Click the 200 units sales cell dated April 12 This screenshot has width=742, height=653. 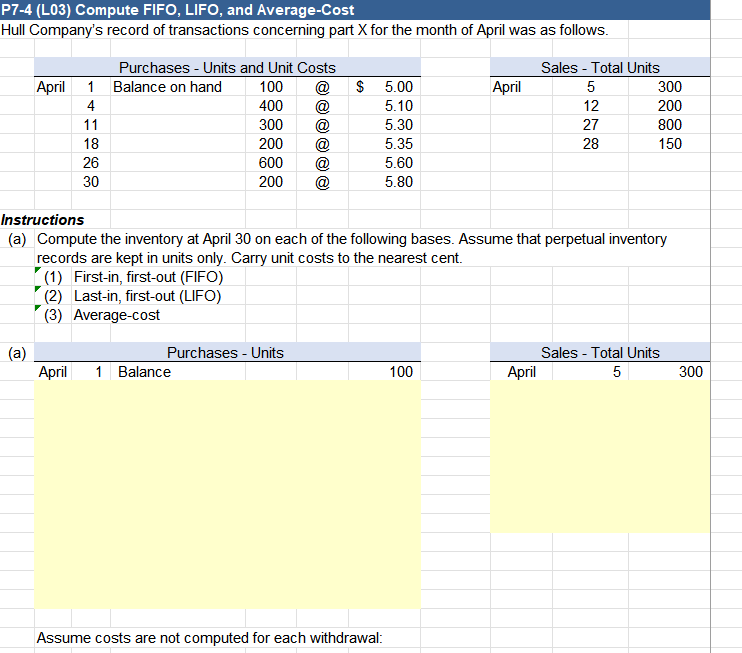[x=670, y=106]
